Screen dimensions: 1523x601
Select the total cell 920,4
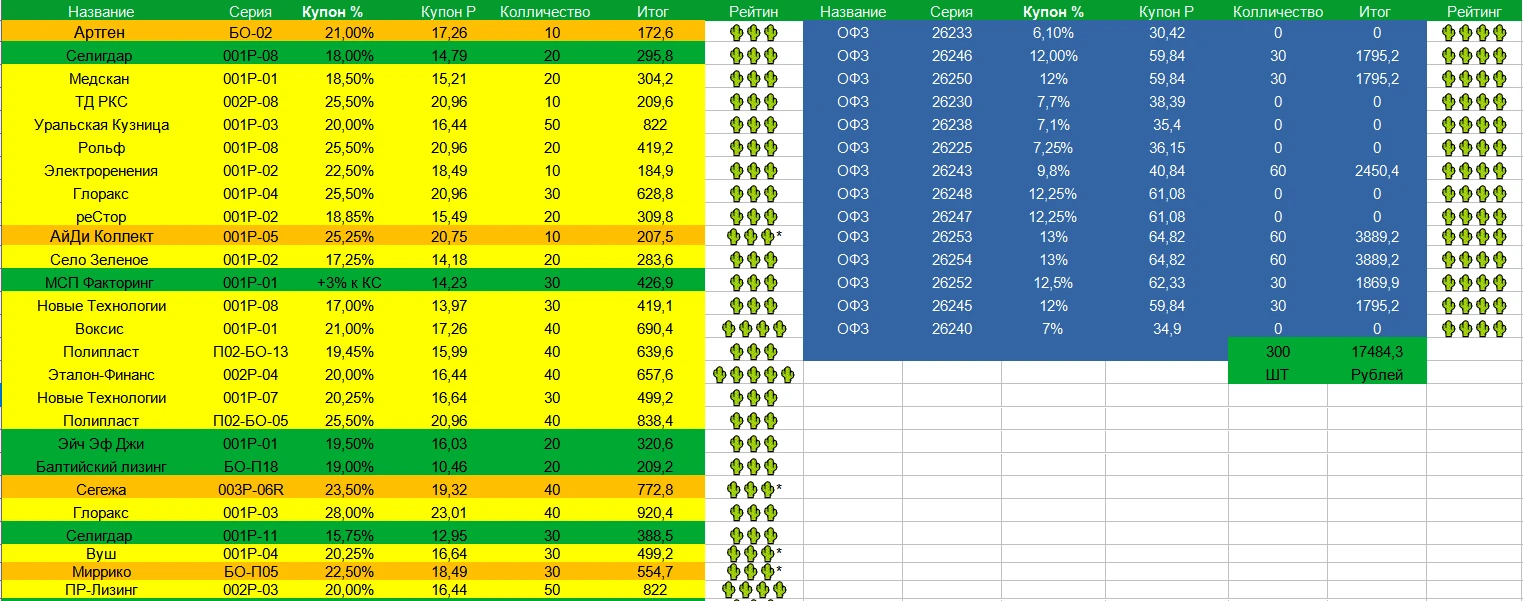(655, 513)
